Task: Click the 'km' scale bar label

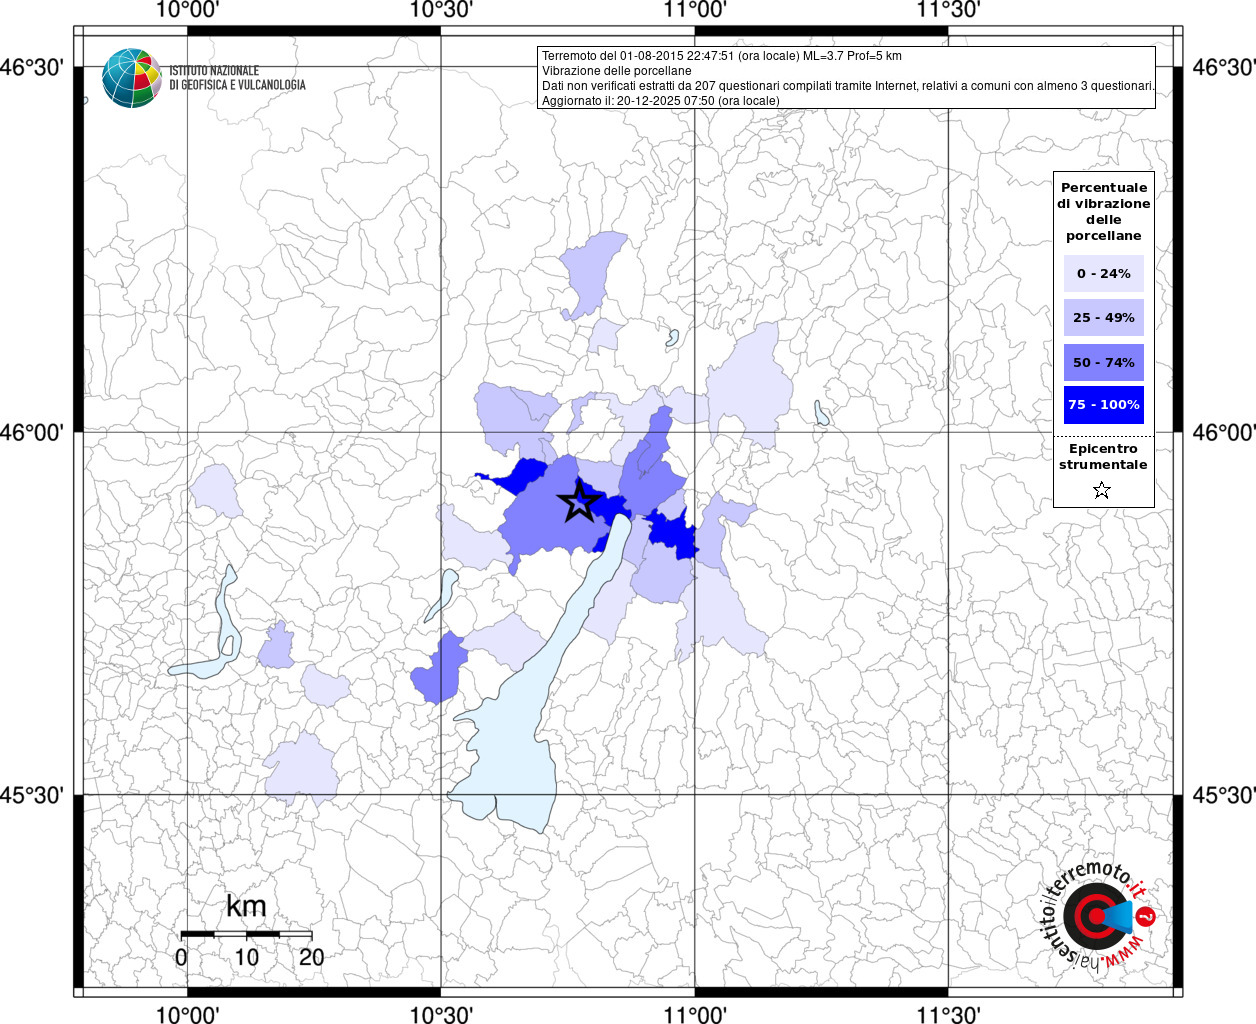Action: pos(246,906)
